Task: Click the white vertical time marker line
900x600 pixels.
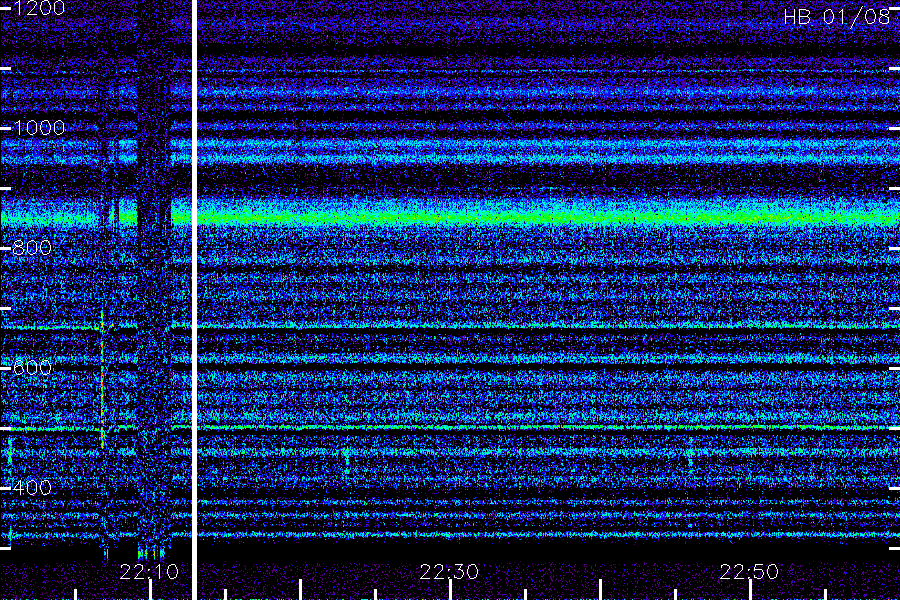Action: coord(194,300)
